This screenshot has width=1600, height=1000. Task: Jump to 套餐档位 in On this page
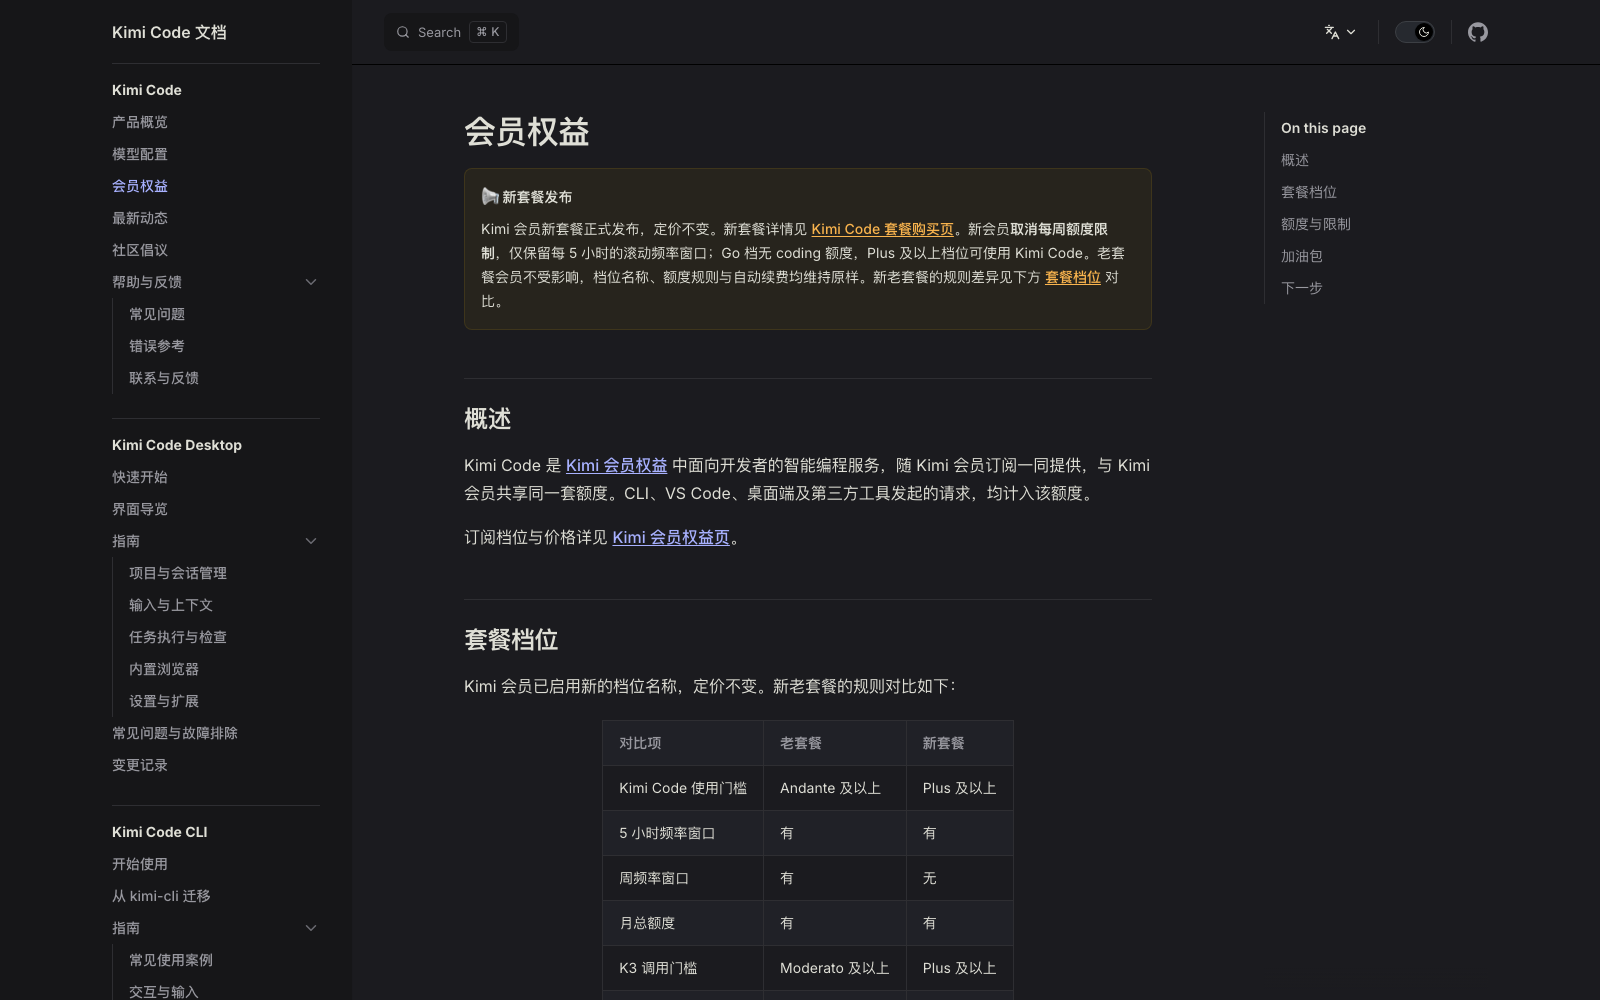point(1309,192)
